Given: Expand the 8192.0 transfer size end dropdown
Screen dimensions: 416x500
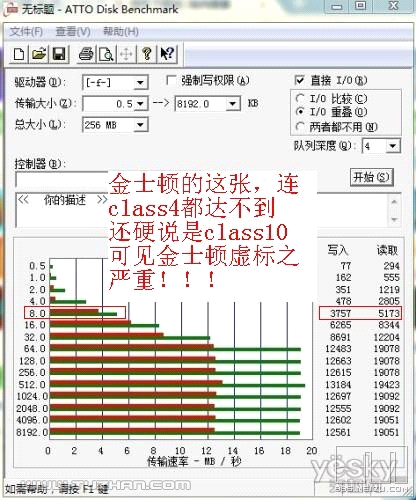Looking at the screenshot, I should point(232,104).
